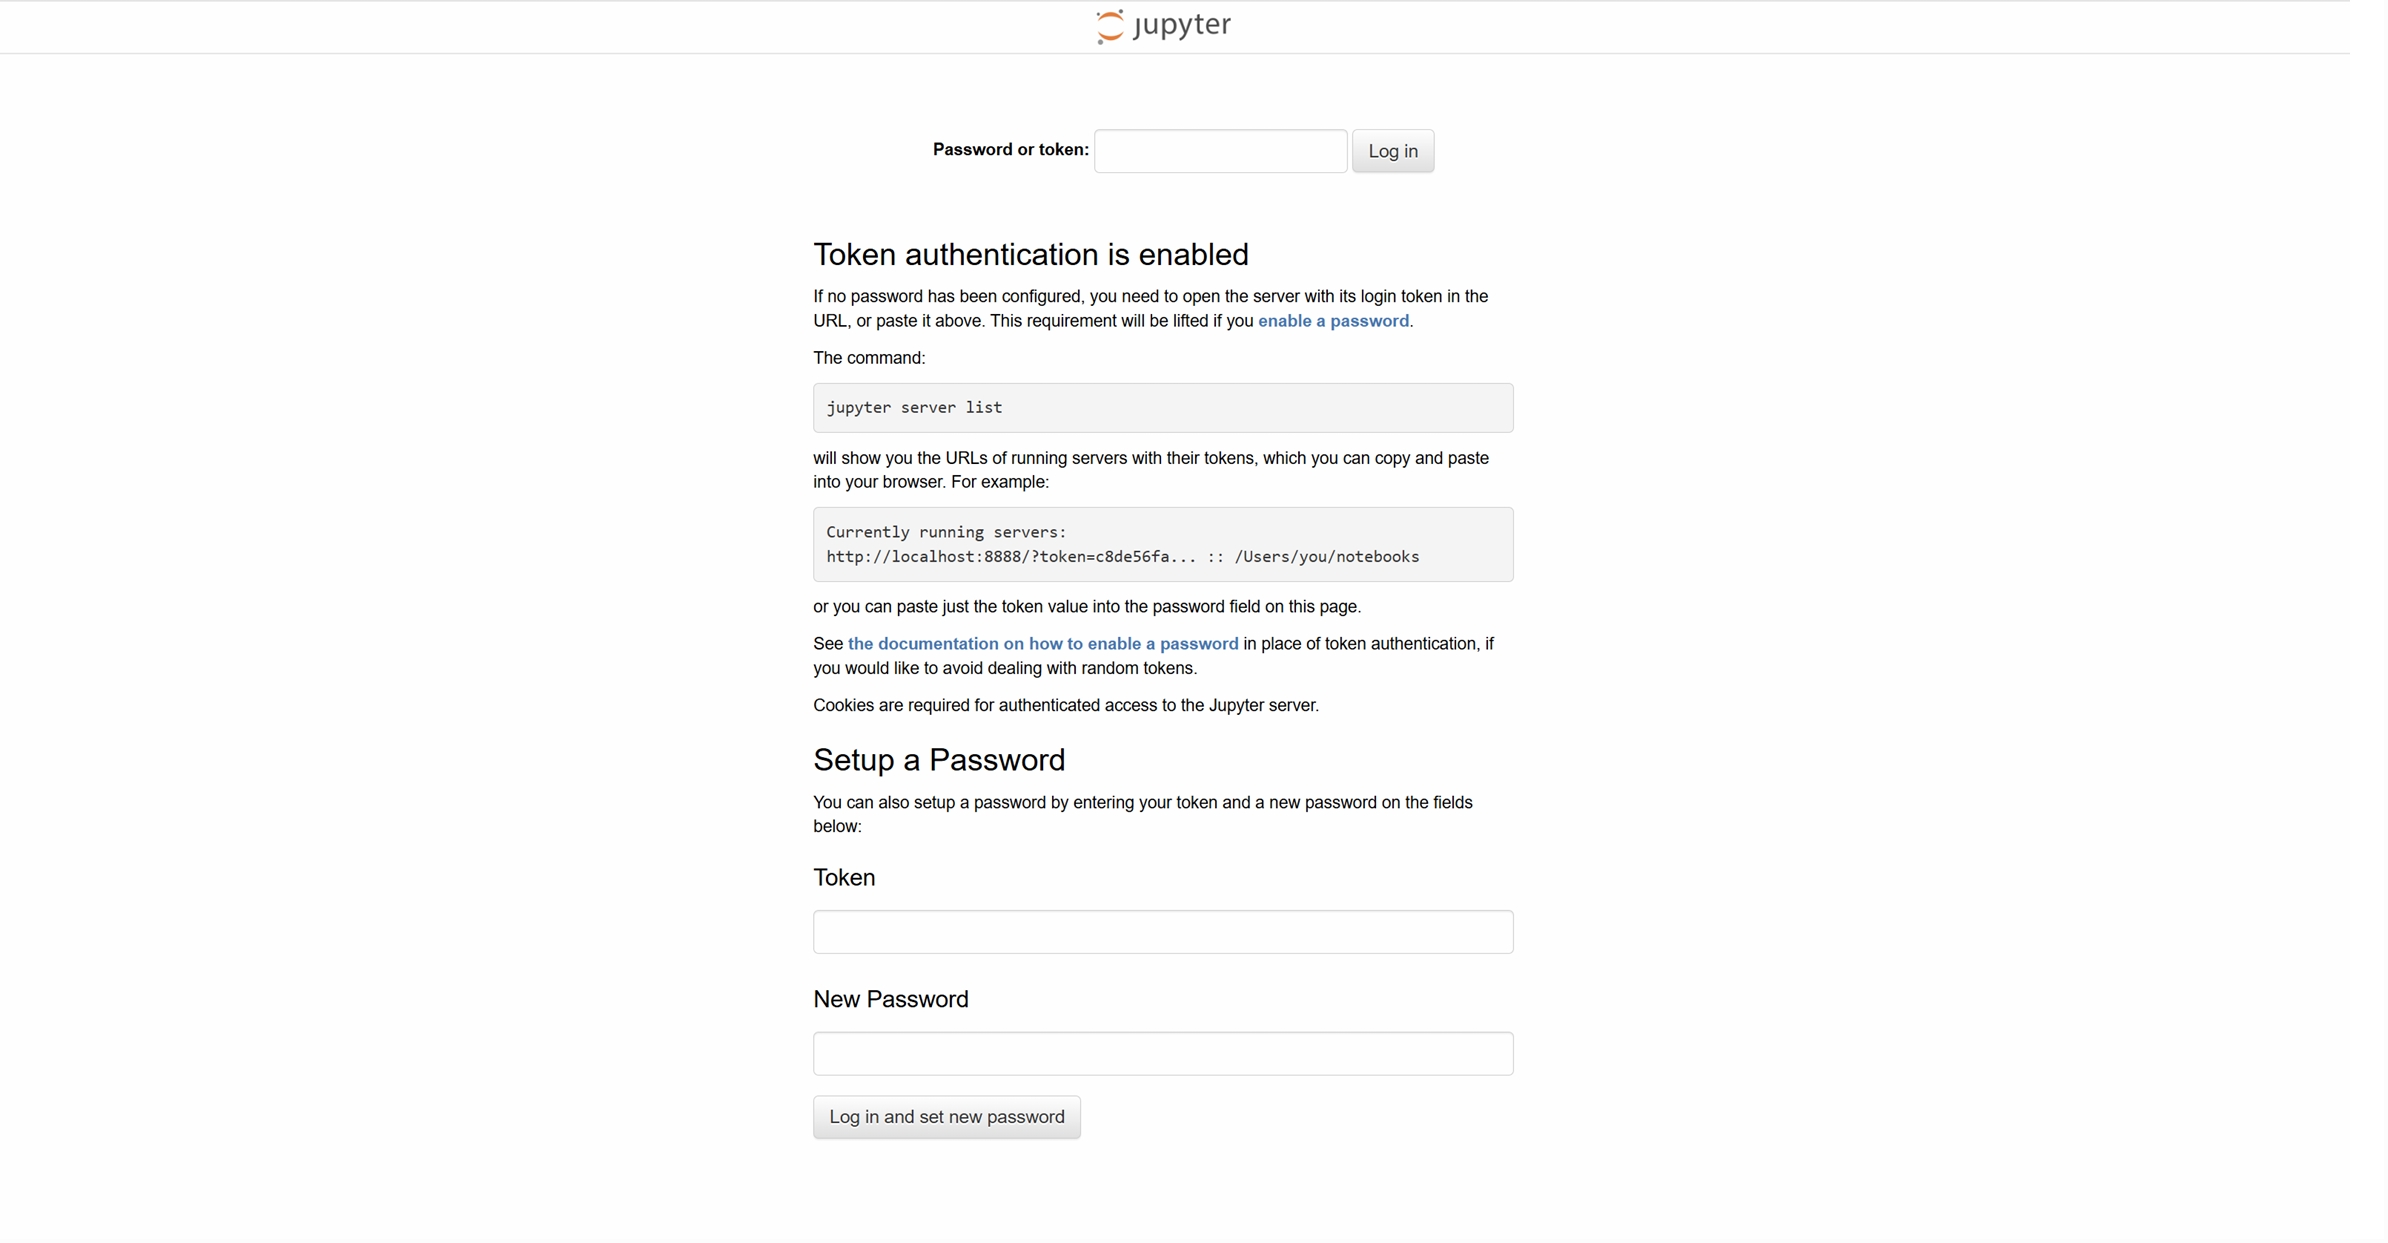
Task: Click 'The command:' text line
Action: [869, 358]
